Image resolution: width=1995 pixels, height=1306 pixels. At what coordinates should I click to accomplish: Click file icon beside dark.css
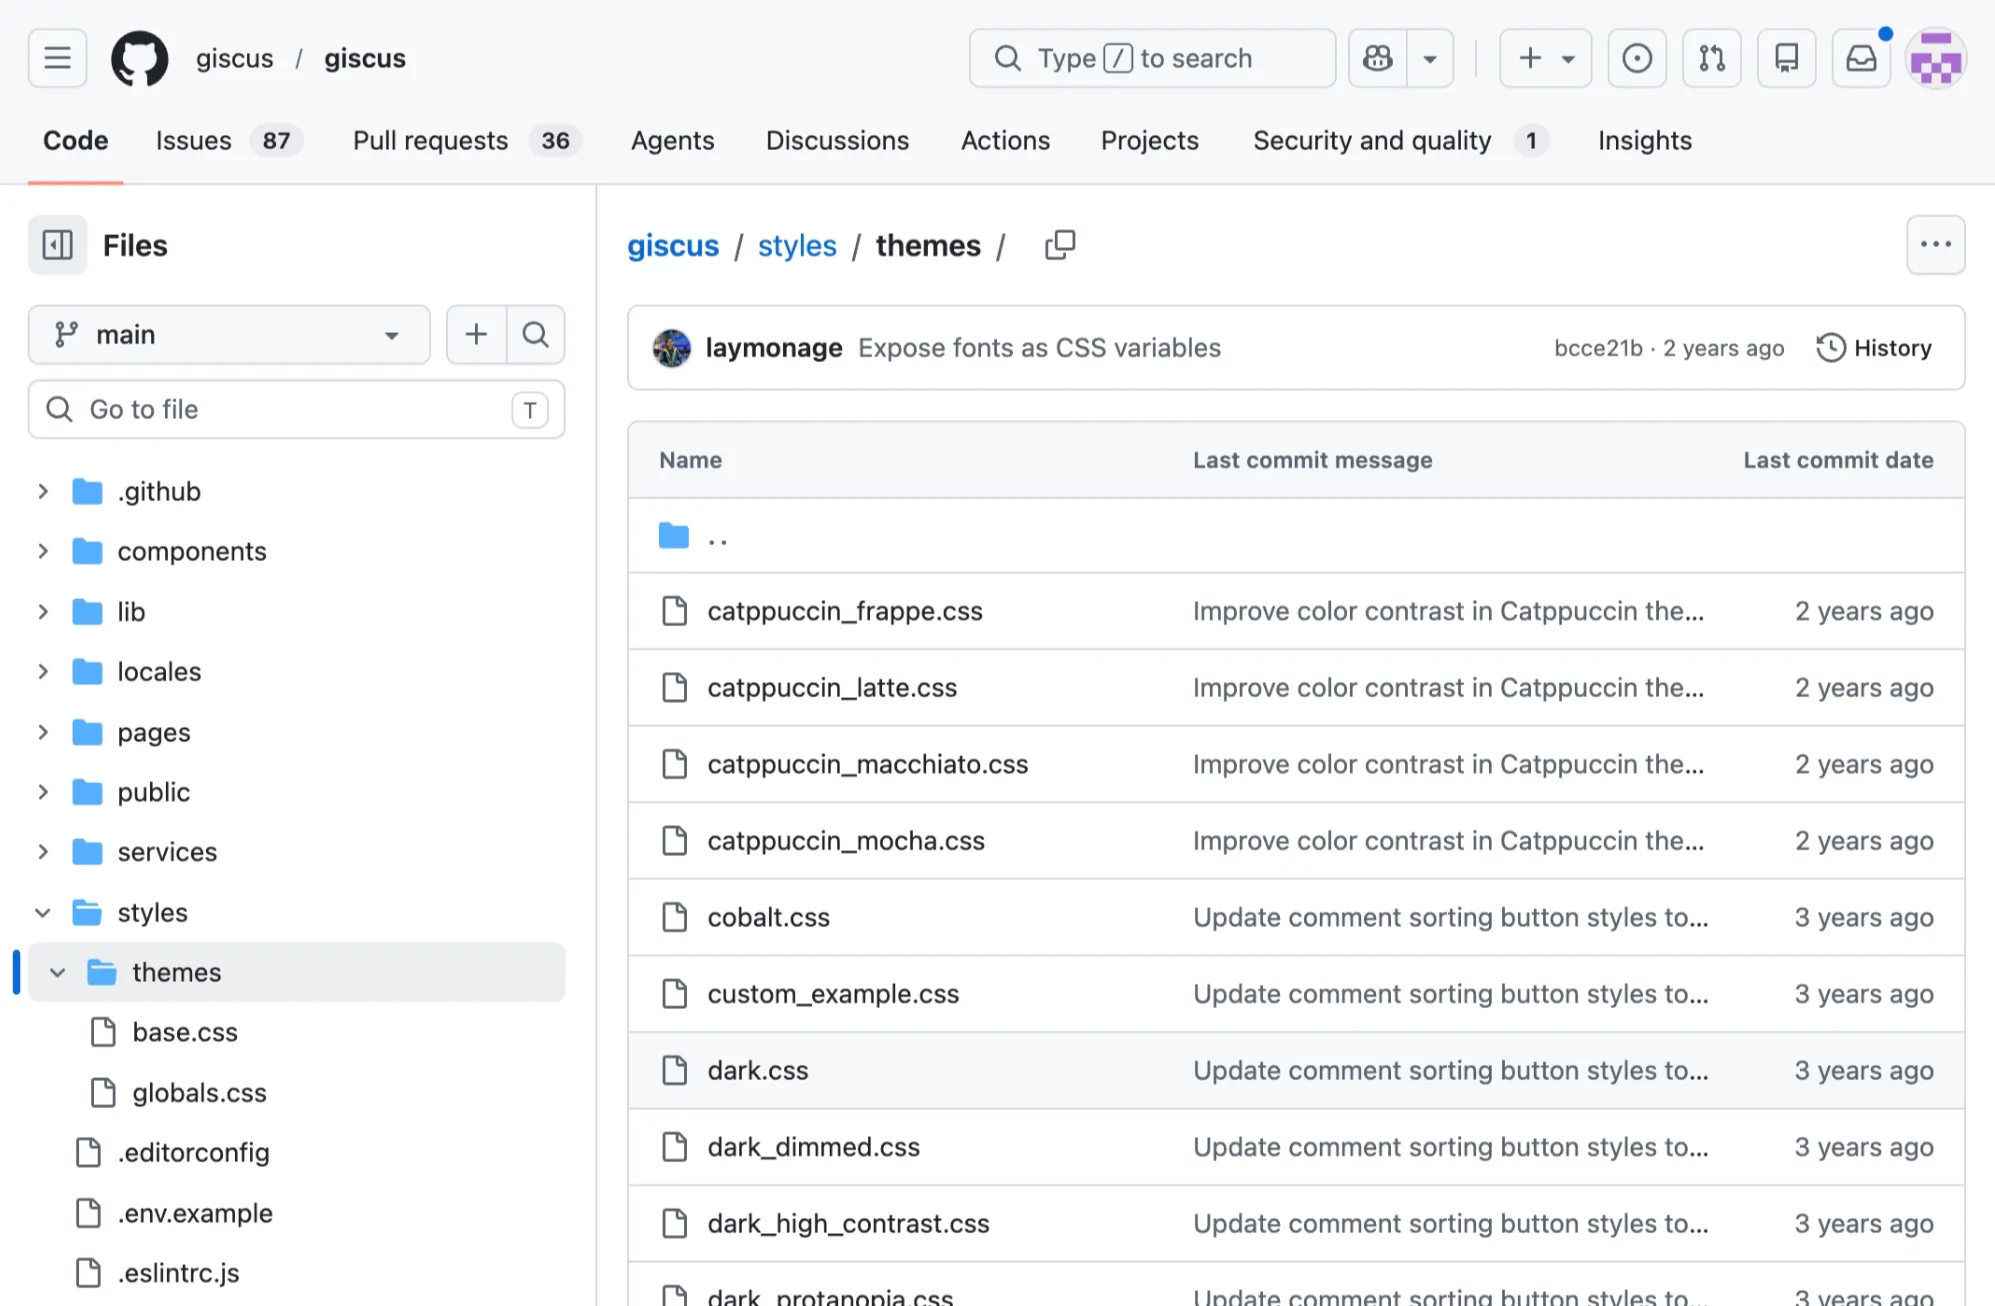(675, 1070)
